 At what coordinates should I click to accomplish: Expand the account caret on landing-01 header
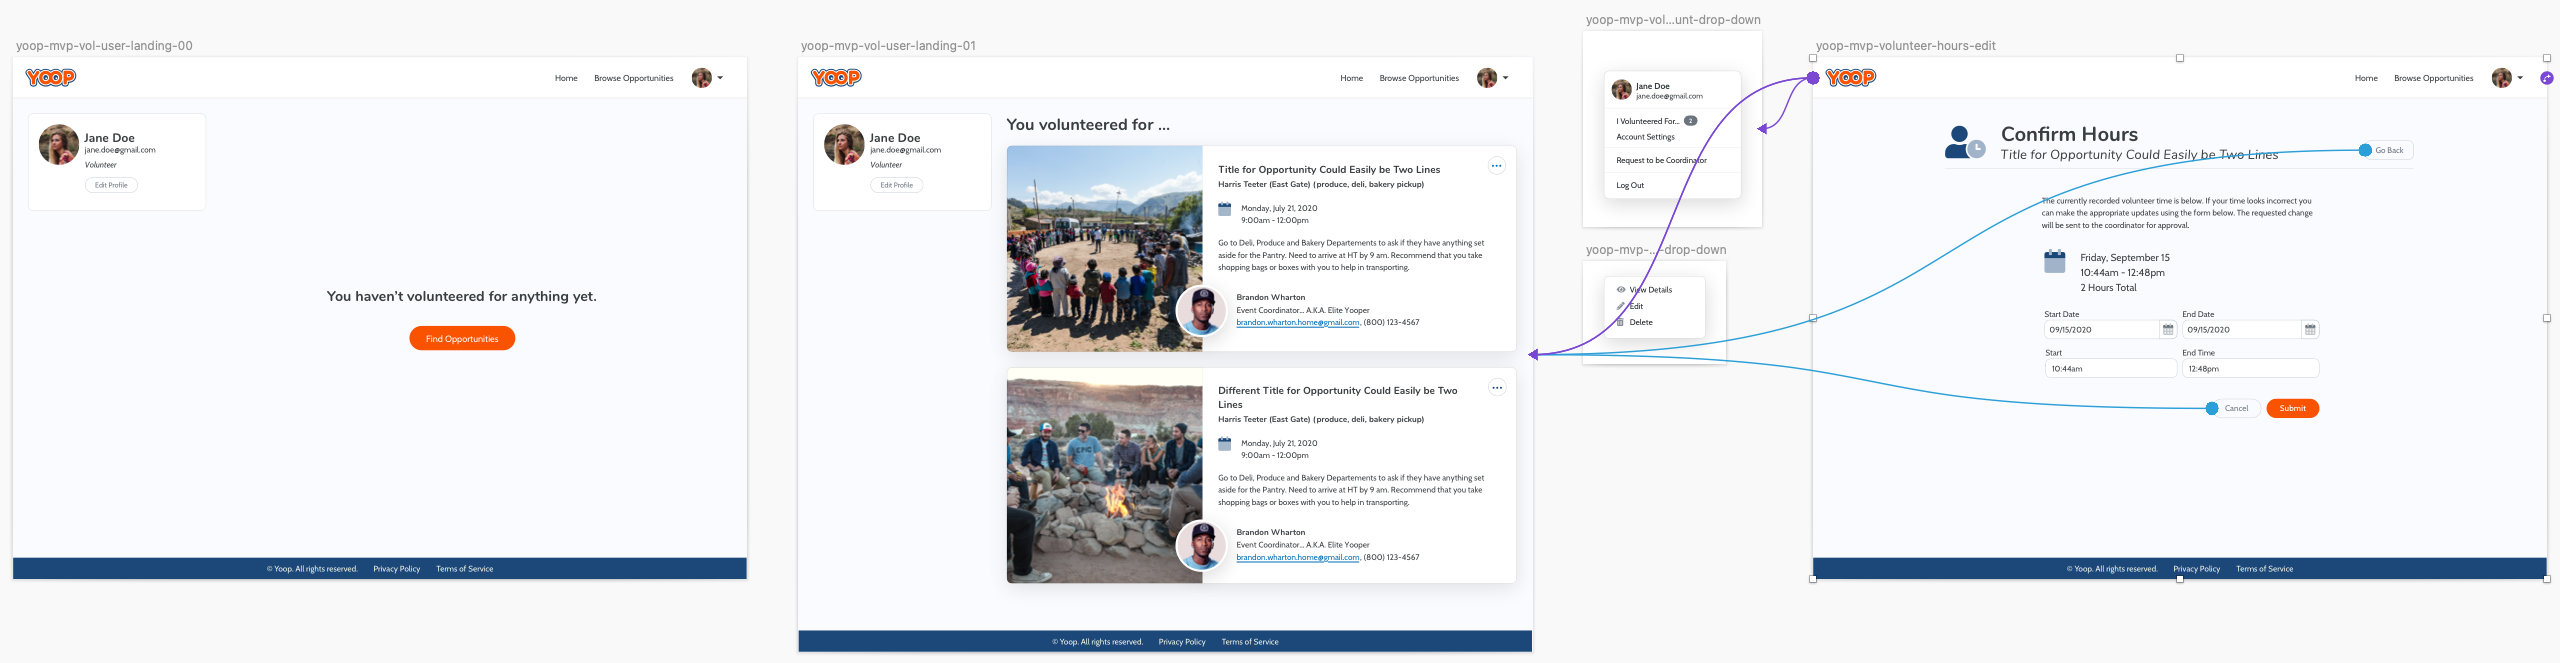point(1505,78)
